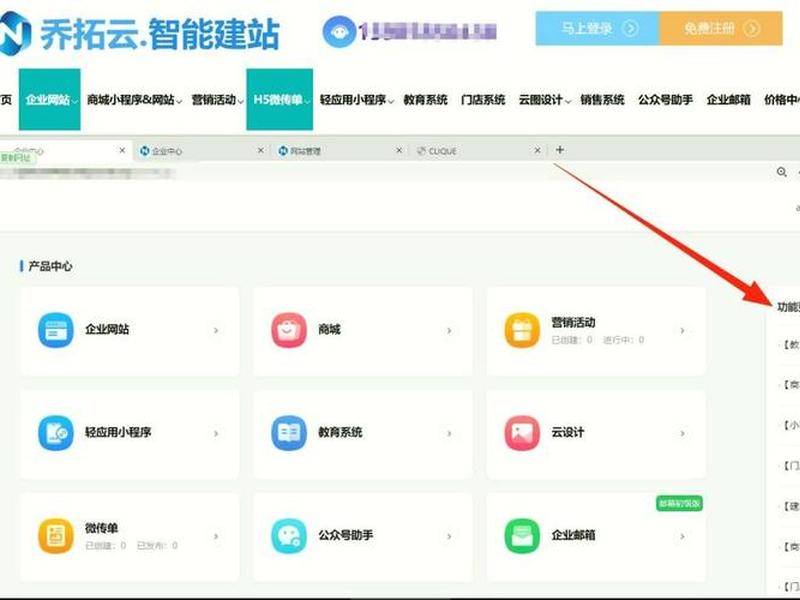Close the first browser tab
This screenshot has height=600, width=800.
[x=122, y=151]
